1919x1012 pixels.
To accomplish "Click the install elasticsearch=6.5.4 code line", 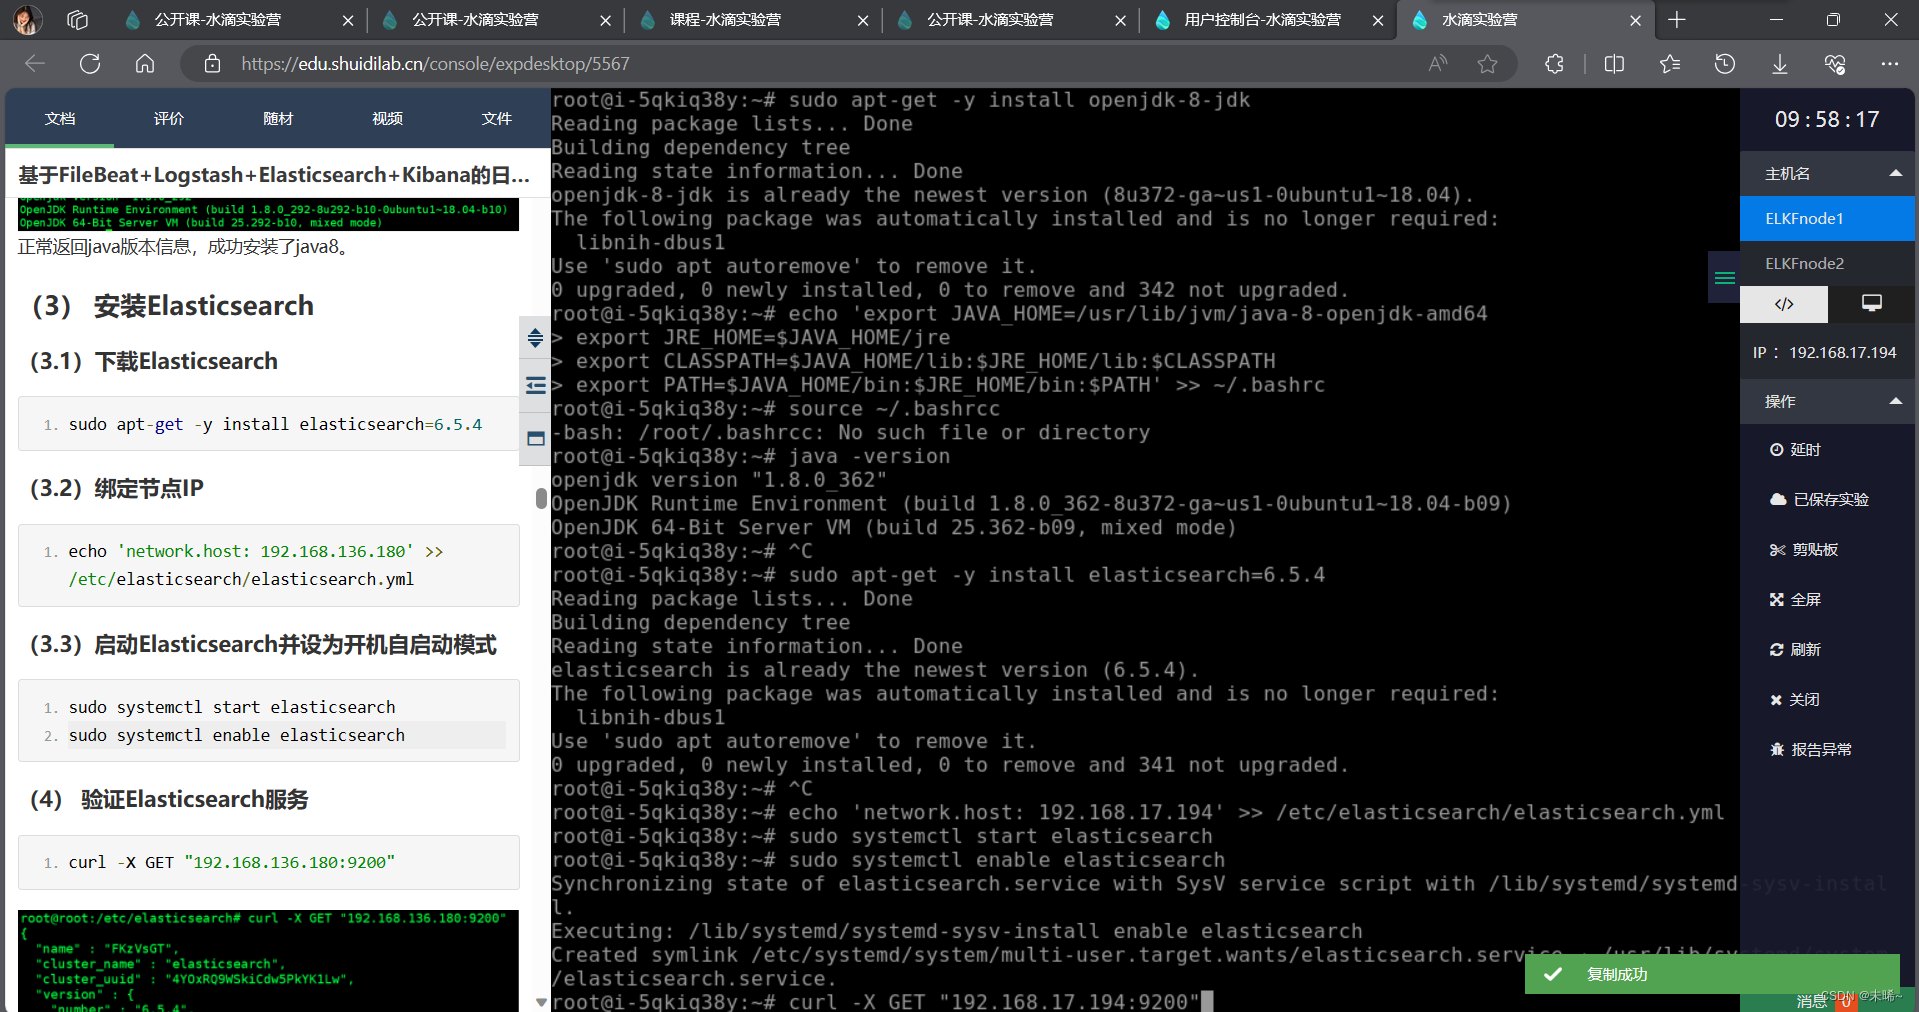I will coord(275,424).
